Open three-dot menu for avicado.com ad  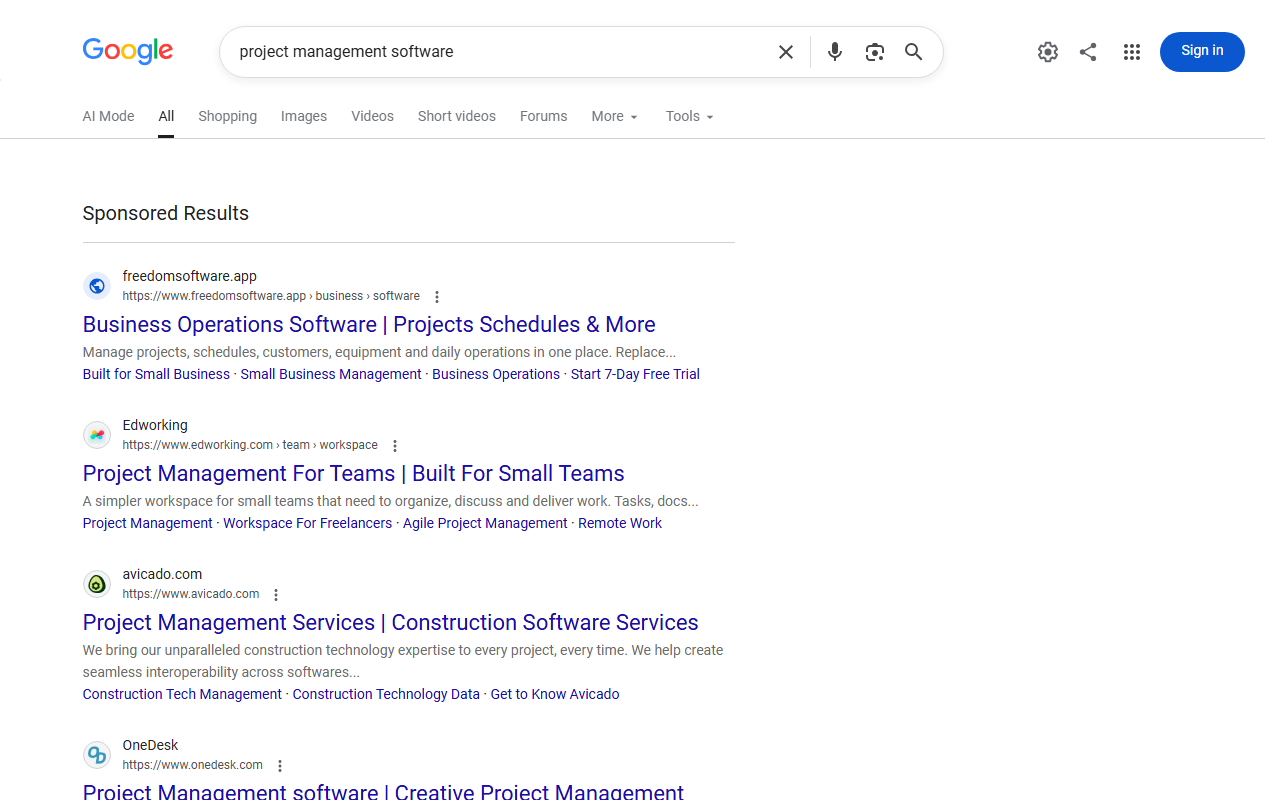pyautogui.click(x=276, y=595)
